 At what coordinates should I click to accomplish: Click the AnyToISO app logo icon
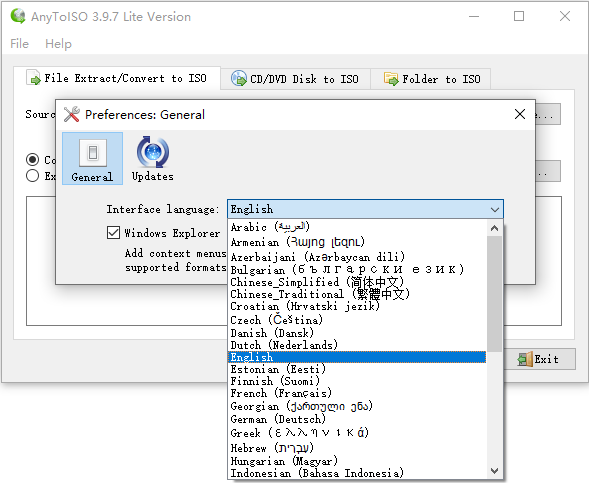(18, 16)
